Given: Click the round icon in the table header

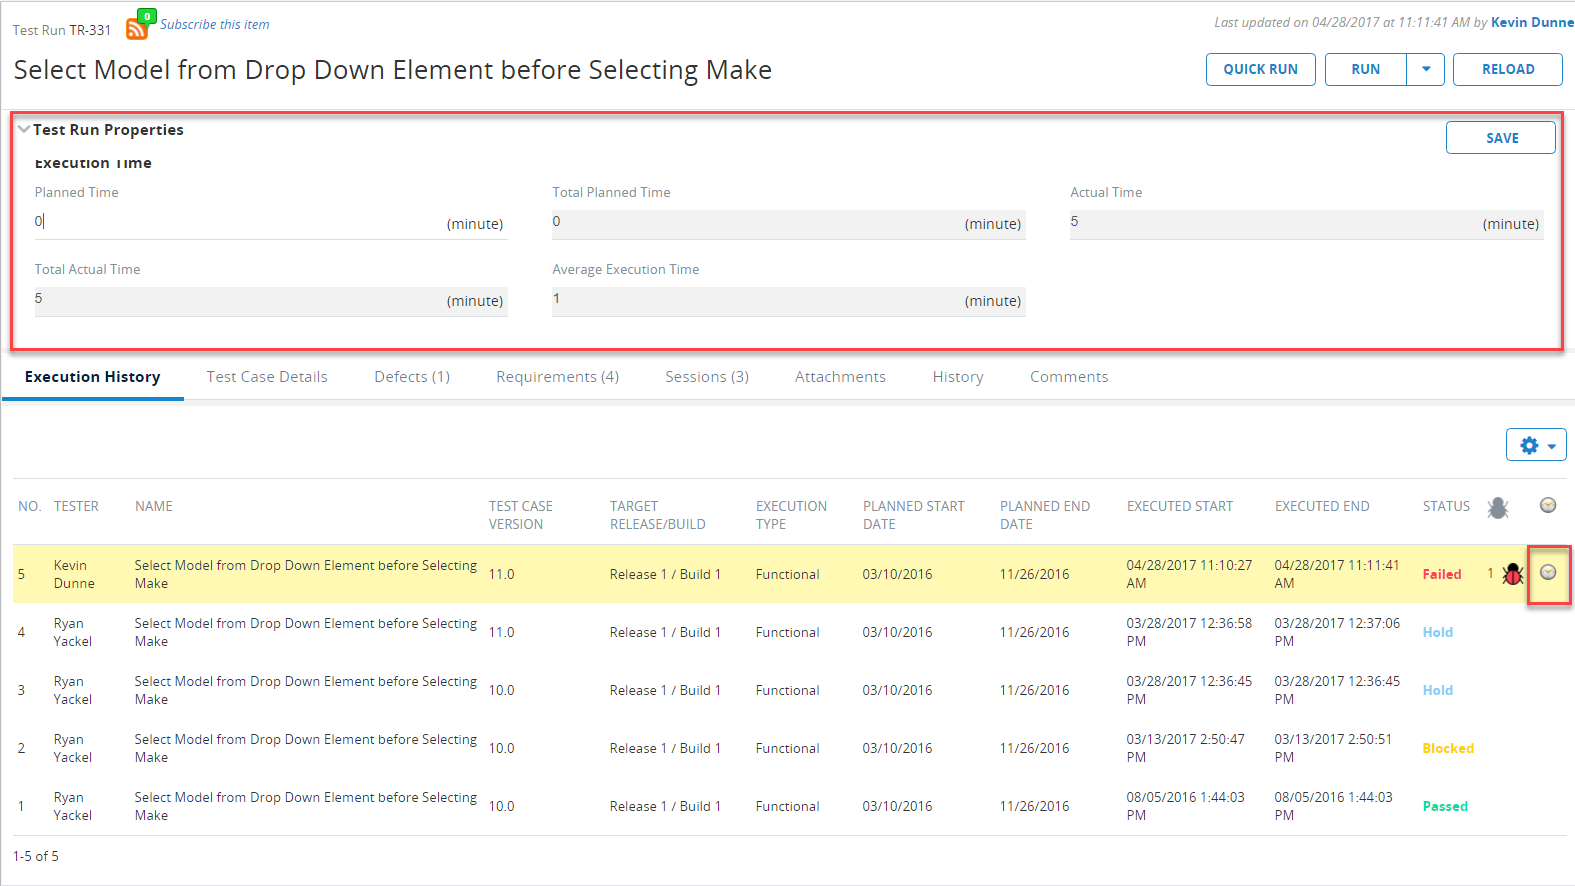Looking at the screenshot, I should [1548, 506].
